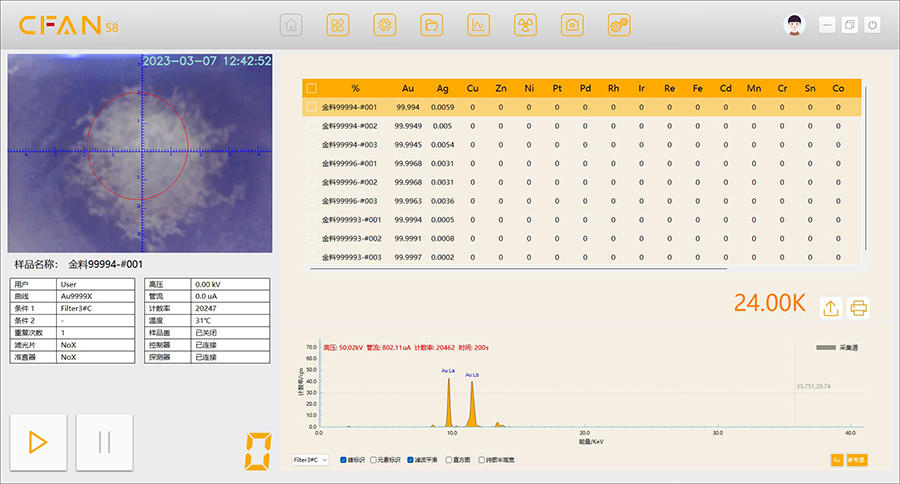Click the orange Au button below spectrum
This screenshot has height=484, width=900.
pos(837,460)
